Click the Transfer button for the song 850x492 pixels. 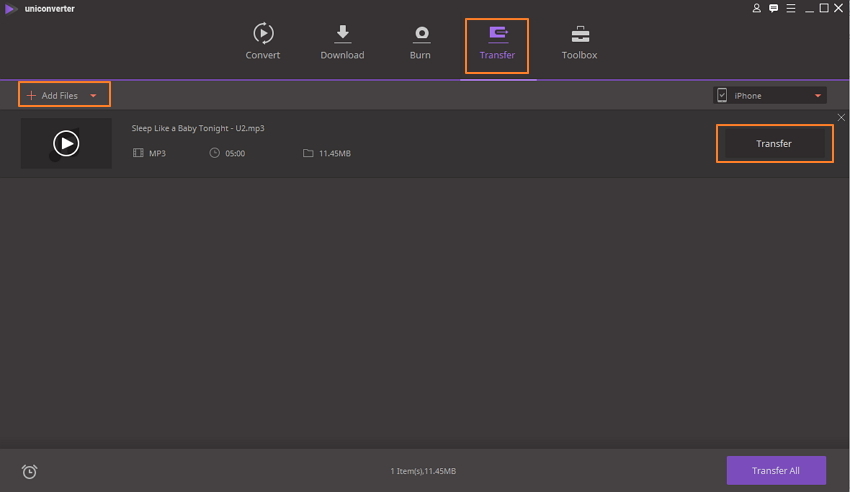[x=773, y=144]
